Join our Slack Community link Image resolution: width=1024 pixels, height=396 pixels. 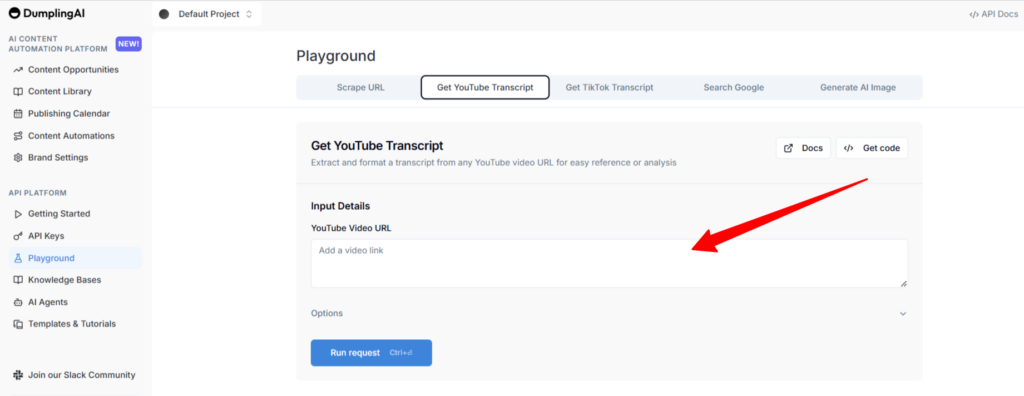(x=75, y=375)
